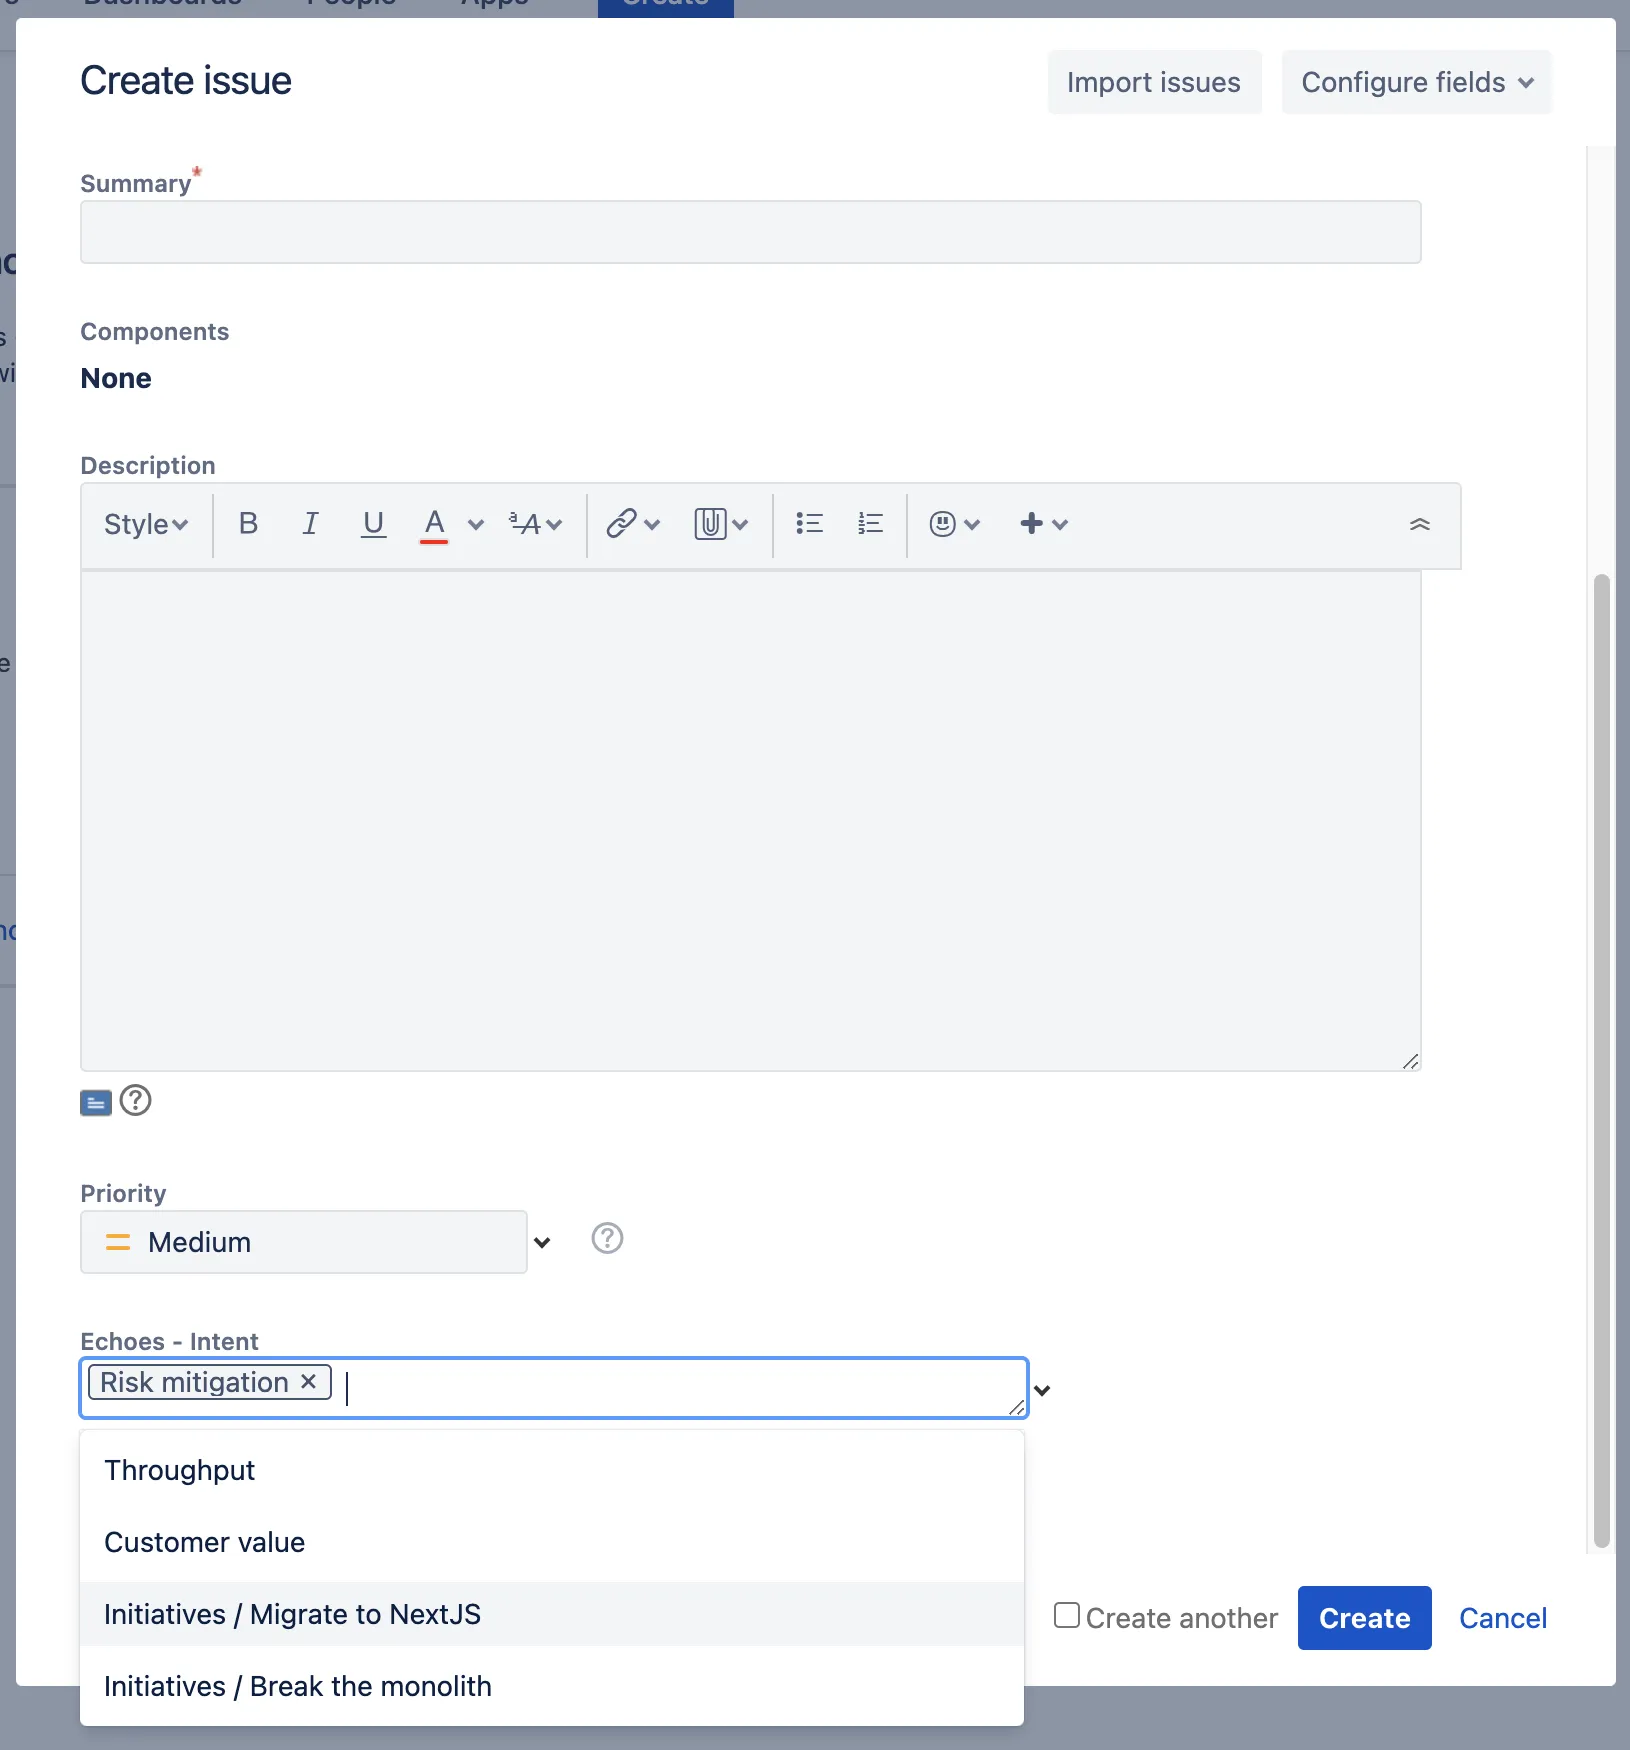Screen dimensions: 1630x1750
Task: Open more text formatting options menu
Action: tap(536, 524)
